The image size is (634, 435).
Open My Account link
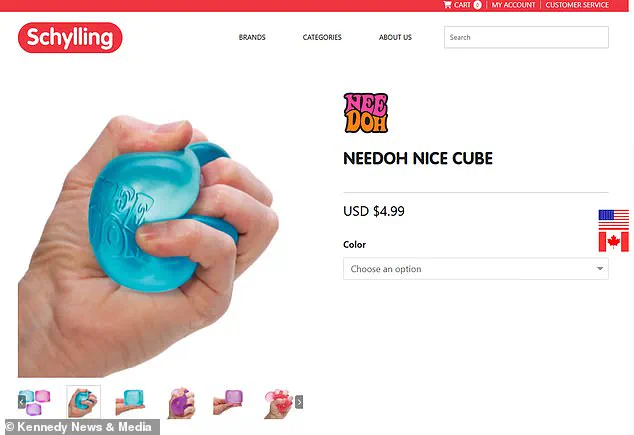[x=513, y=5]
